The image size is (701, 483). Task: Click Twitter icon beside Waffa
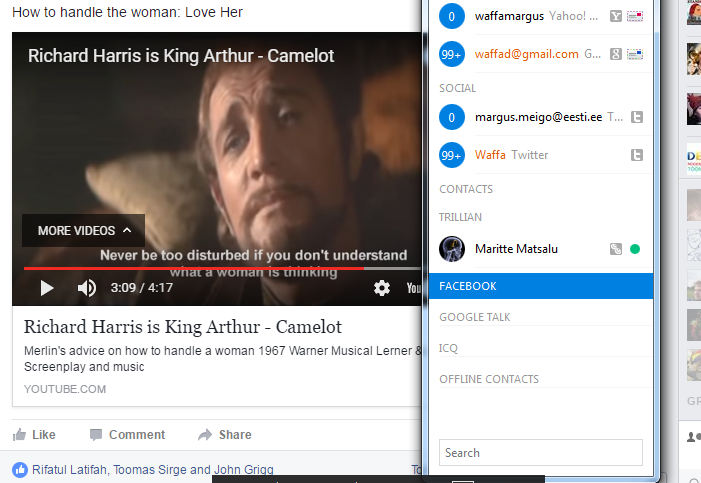637,155
